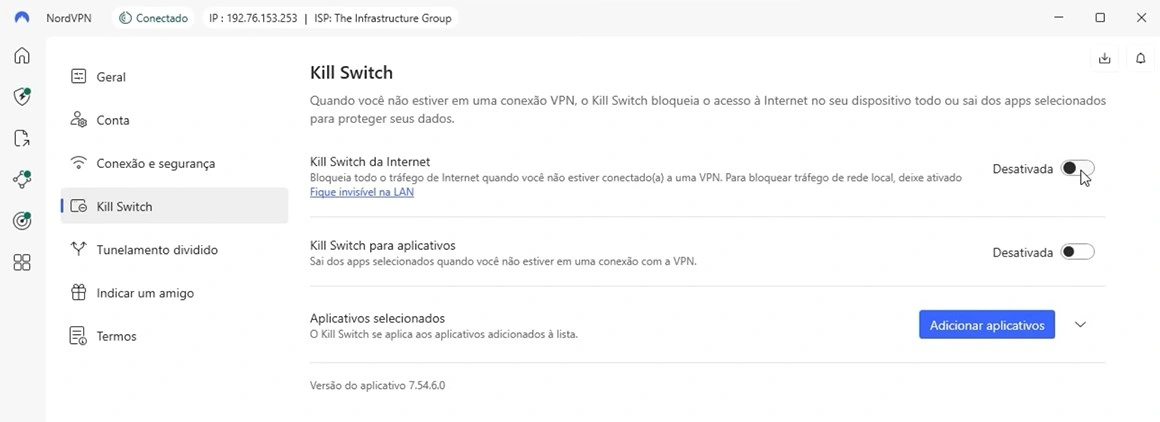The height and width of the screenshot is (422, 1160).
Task: Click the Aplicativos selecionados label
Action: click(377, 318)
